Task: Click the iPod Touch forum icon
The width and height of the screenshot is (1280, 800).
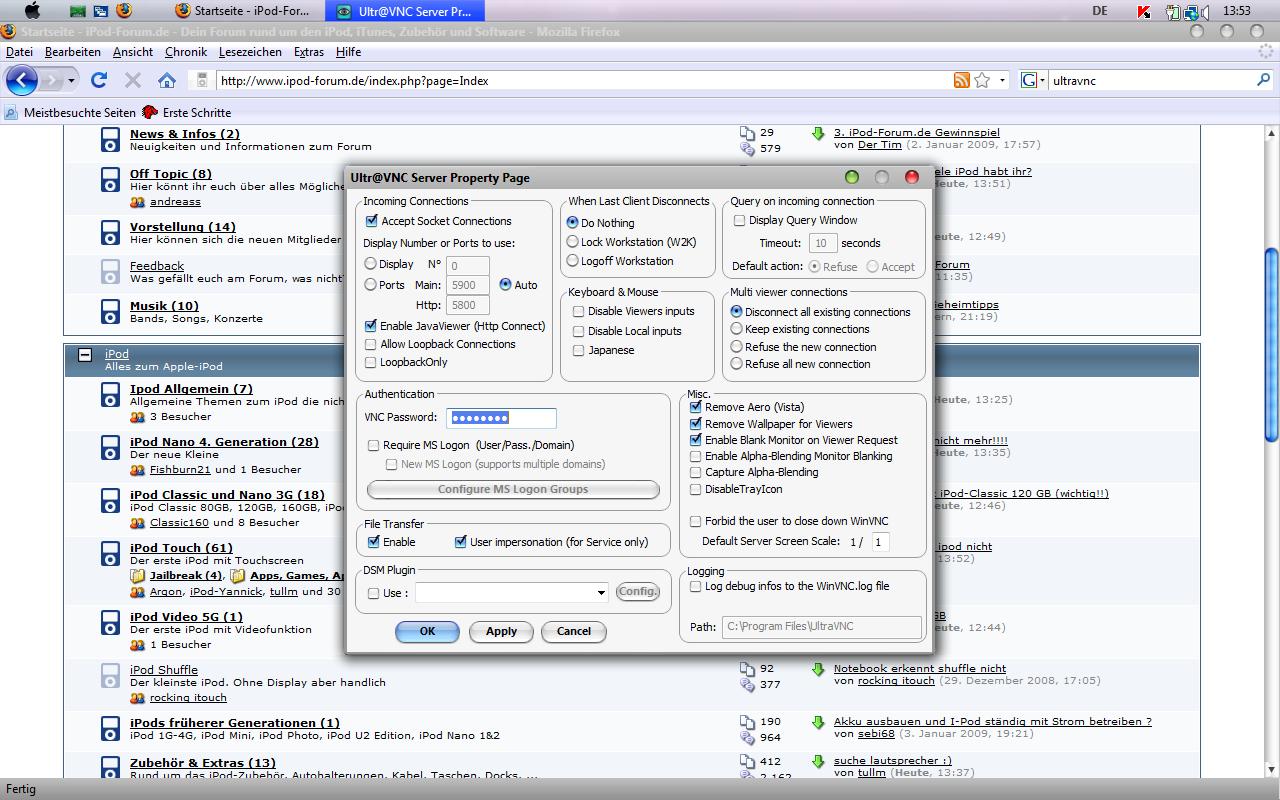Action: tap(110, 554)
